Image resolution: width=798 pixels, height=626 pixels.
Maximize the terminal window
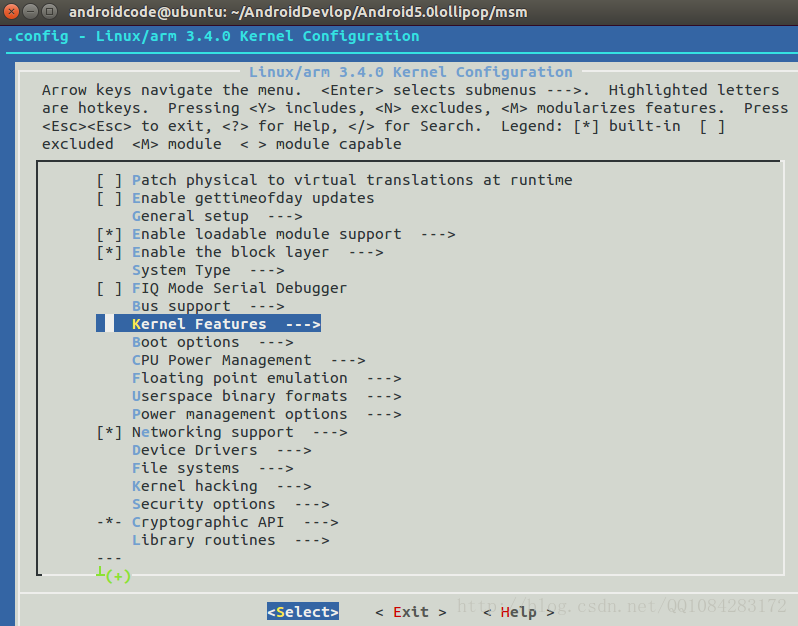[49, 11]
